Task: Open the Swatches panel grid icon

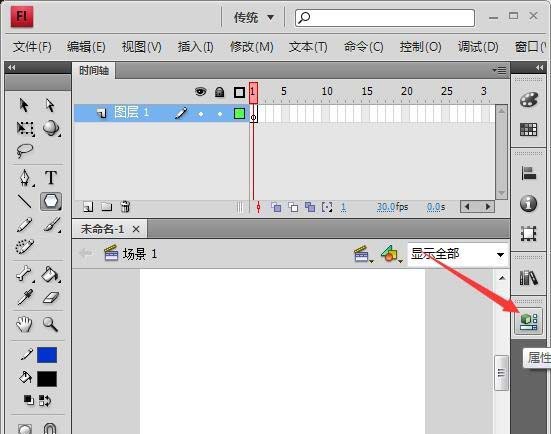Action: (x=528, y=130)
